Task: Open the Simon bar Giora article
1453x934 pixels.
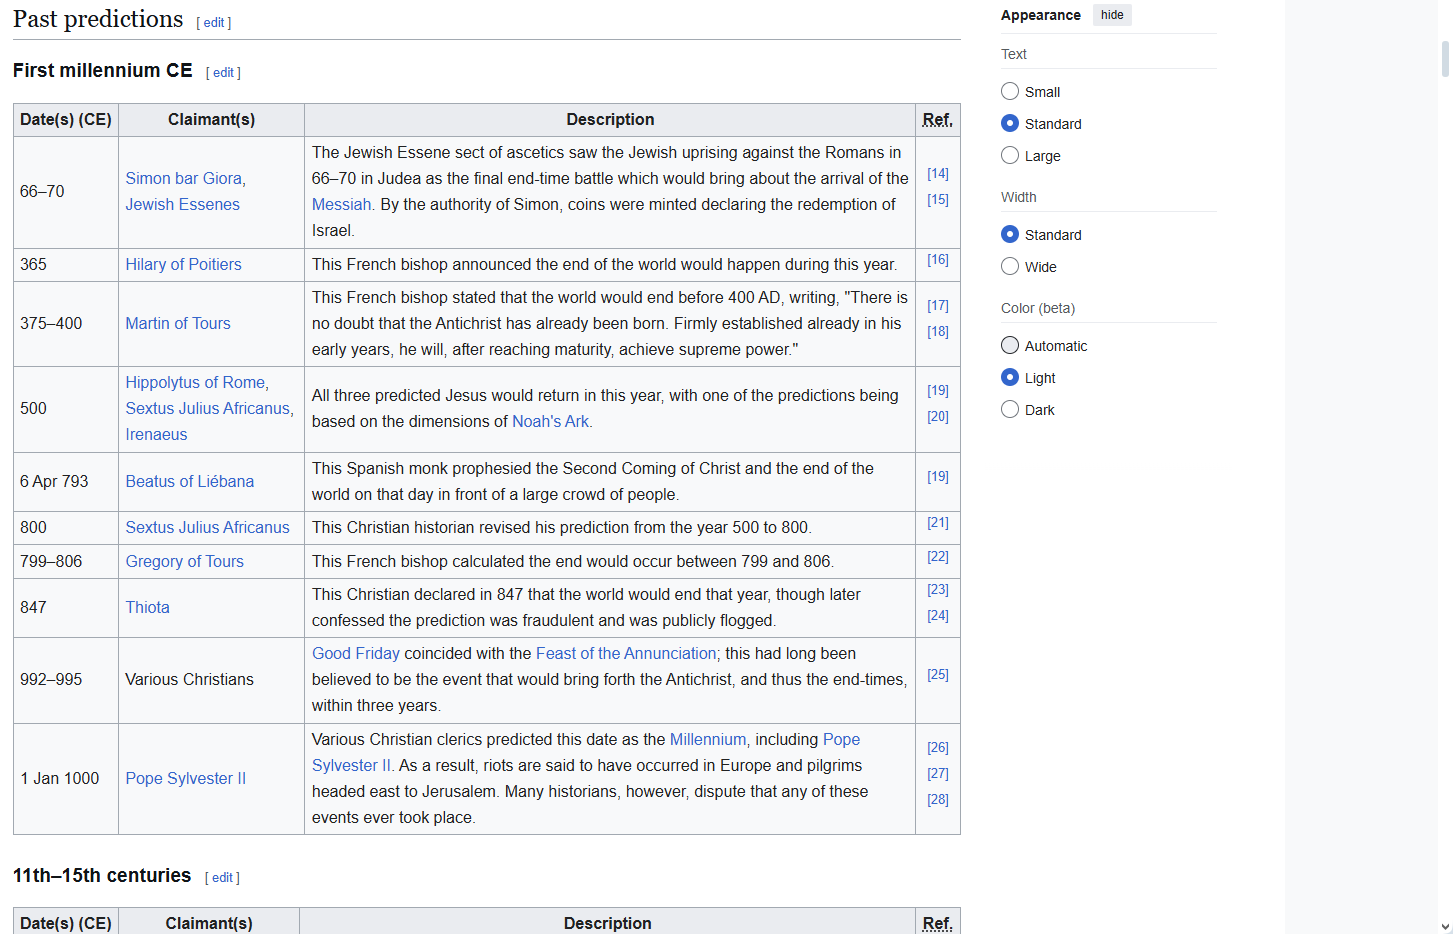Action: pos(184,178)
